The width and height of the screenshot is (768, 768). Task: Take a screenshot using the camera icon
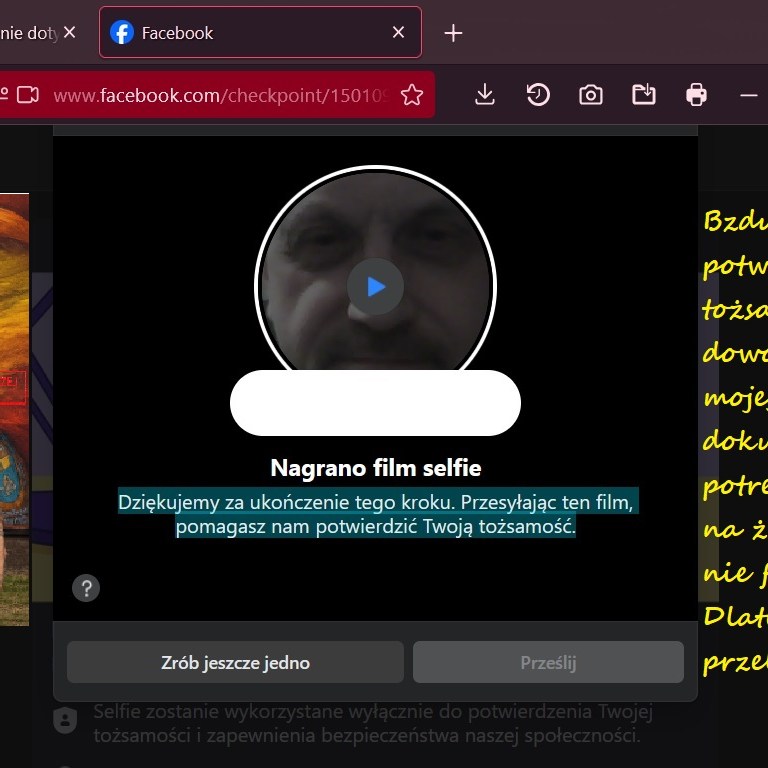591,95
